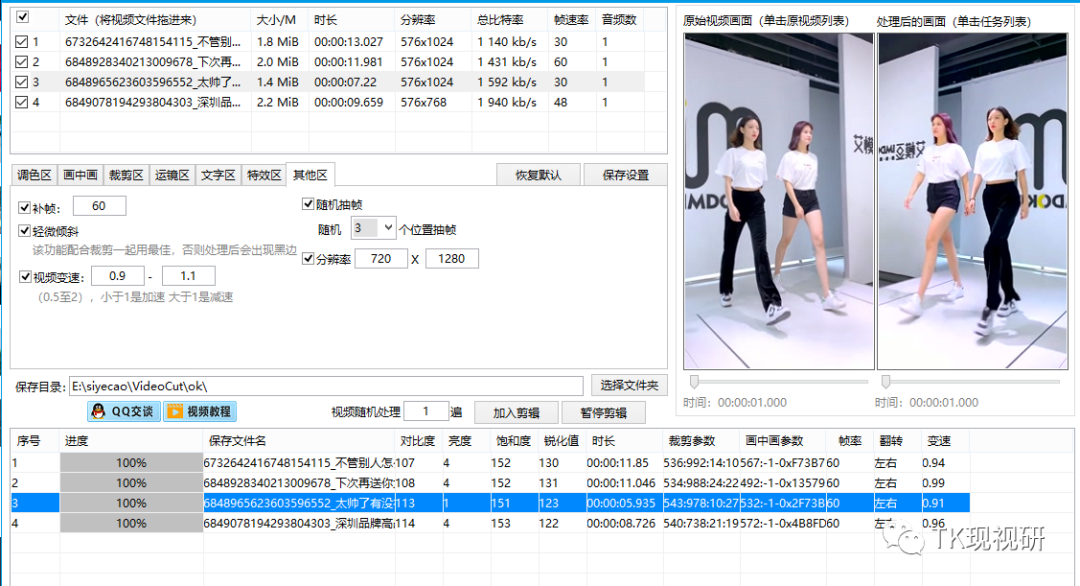This screenshot has height=586, width=1080.
Task: Click the maximum speed field showing 1.1
Action: 189,275
